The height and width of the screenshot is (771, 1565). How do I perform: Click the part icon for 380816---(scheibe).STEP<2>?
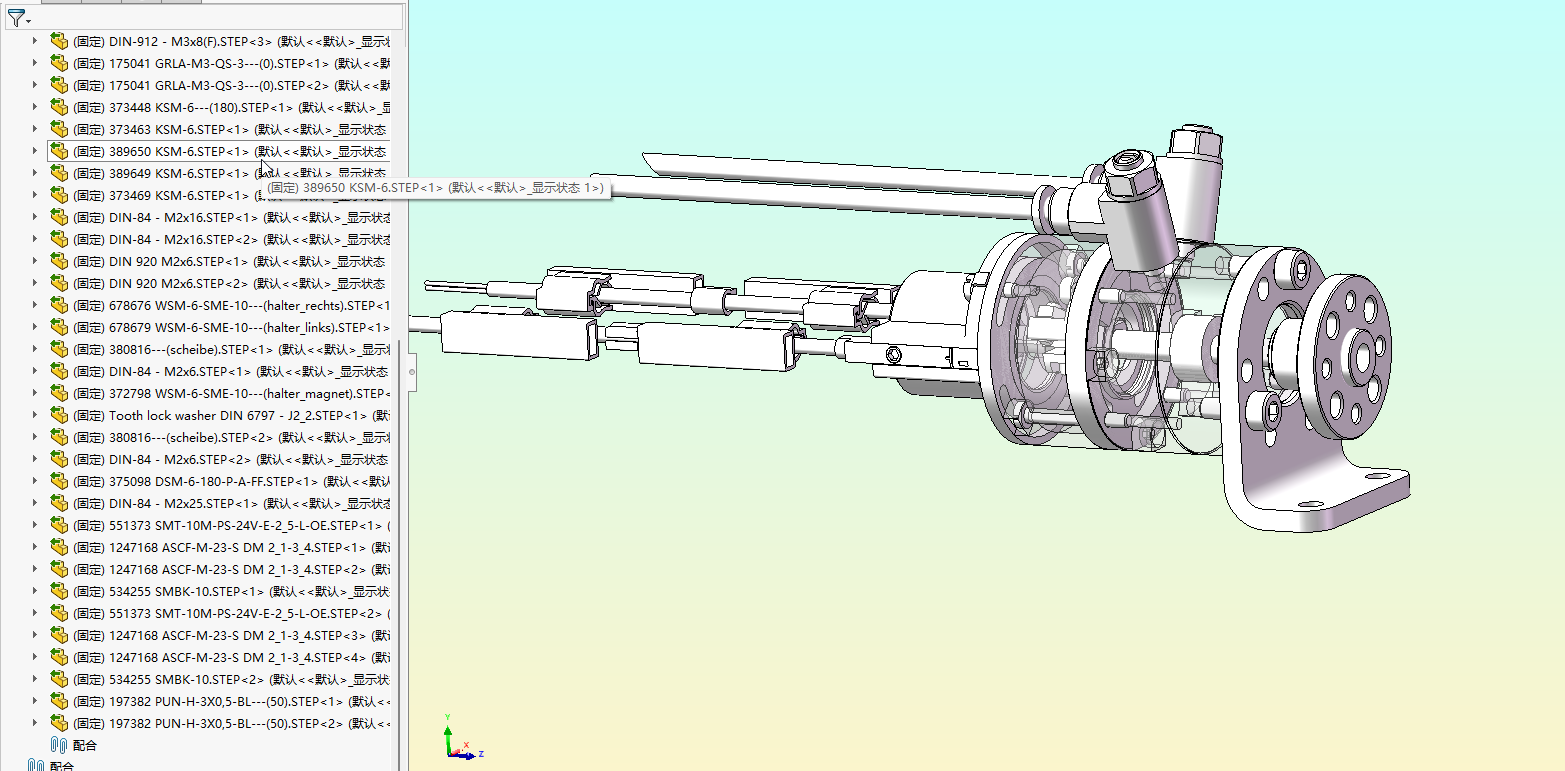coord(59,437)
